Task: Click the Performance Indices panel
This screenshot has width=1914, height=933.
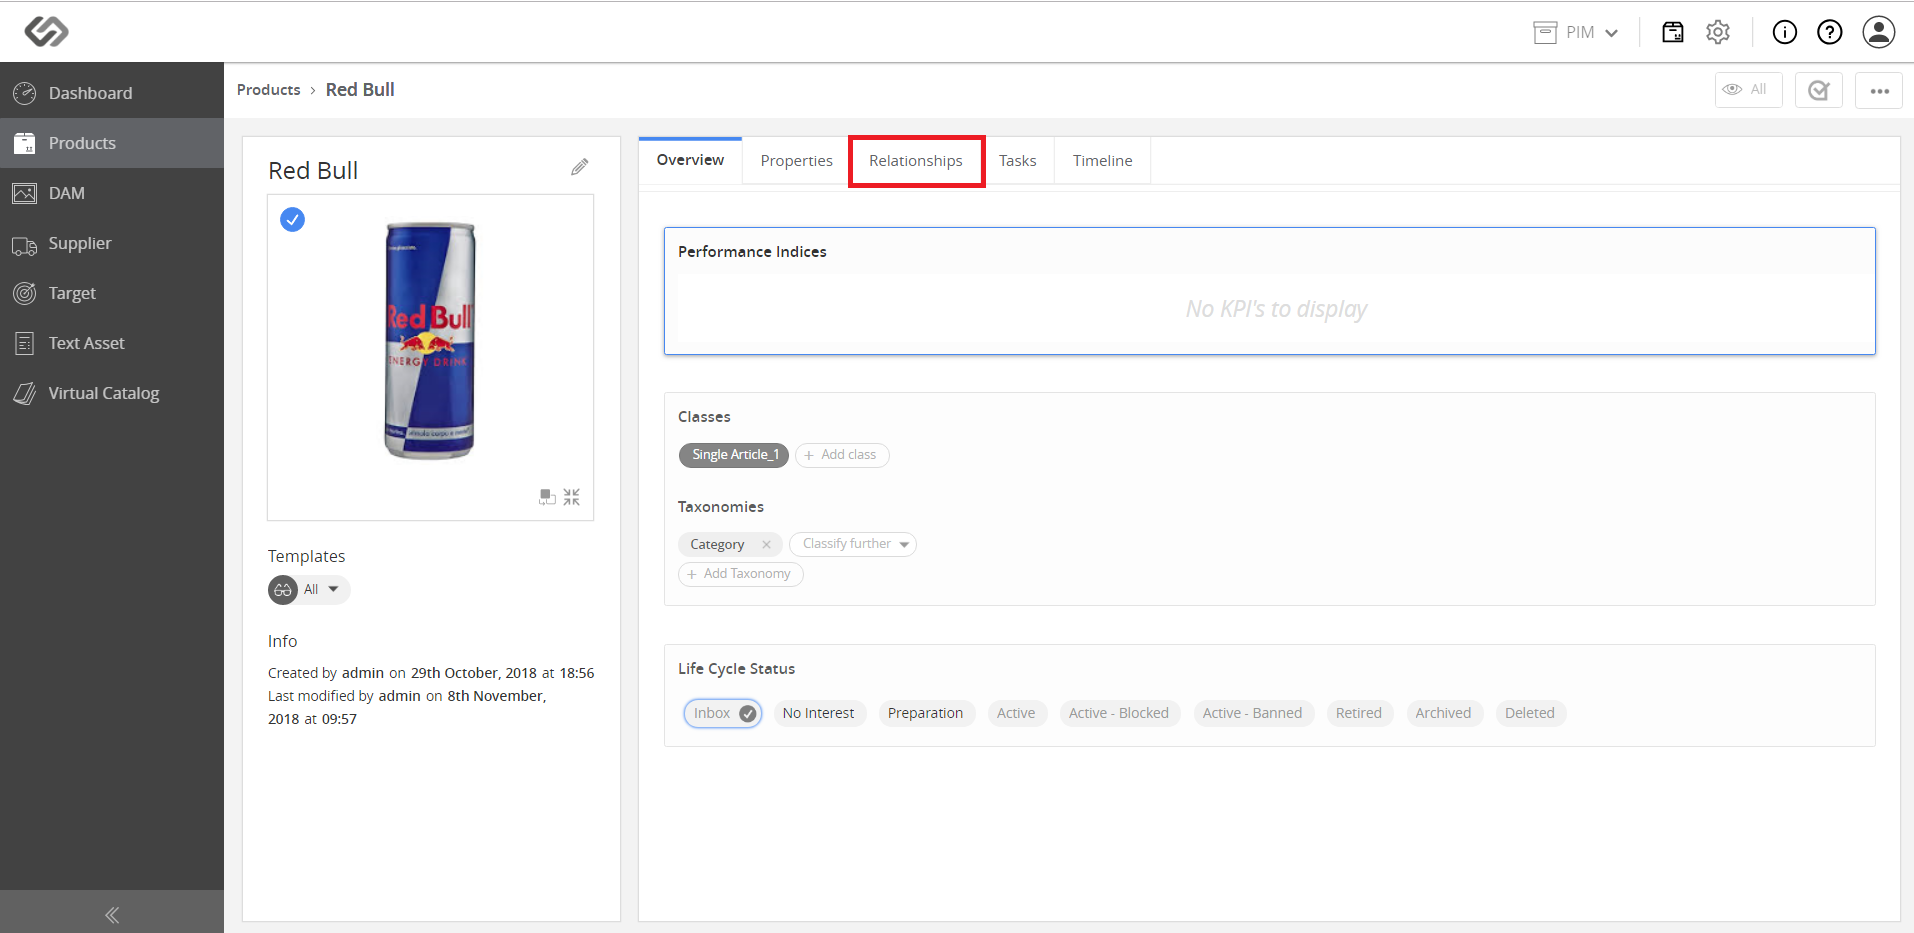Action: [1269, 291]
